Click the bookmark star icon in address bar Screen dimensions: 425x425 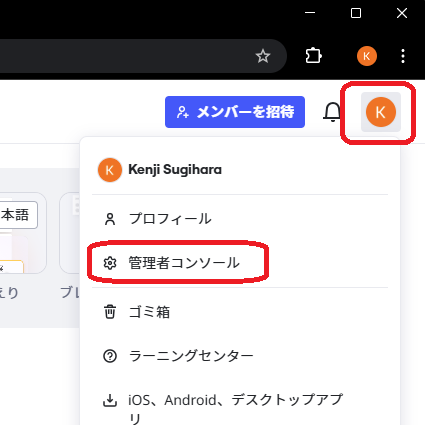click(263, 56)
